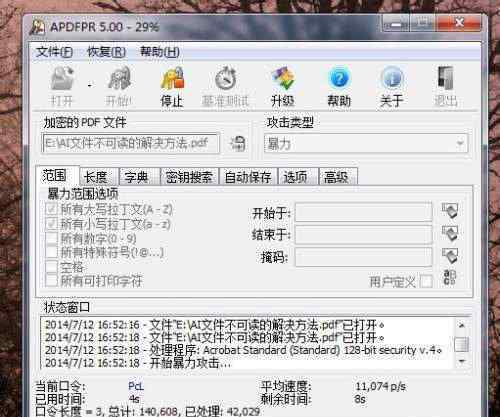
Task: Enable 所有数字(0 - 9) checkbox
Action: (52, 238)
